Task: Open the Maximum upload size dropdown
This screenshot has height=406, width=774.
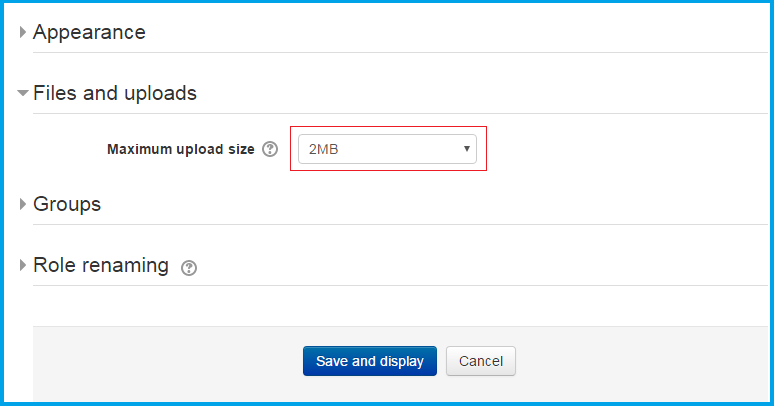Action: click(x=387, y=150)
